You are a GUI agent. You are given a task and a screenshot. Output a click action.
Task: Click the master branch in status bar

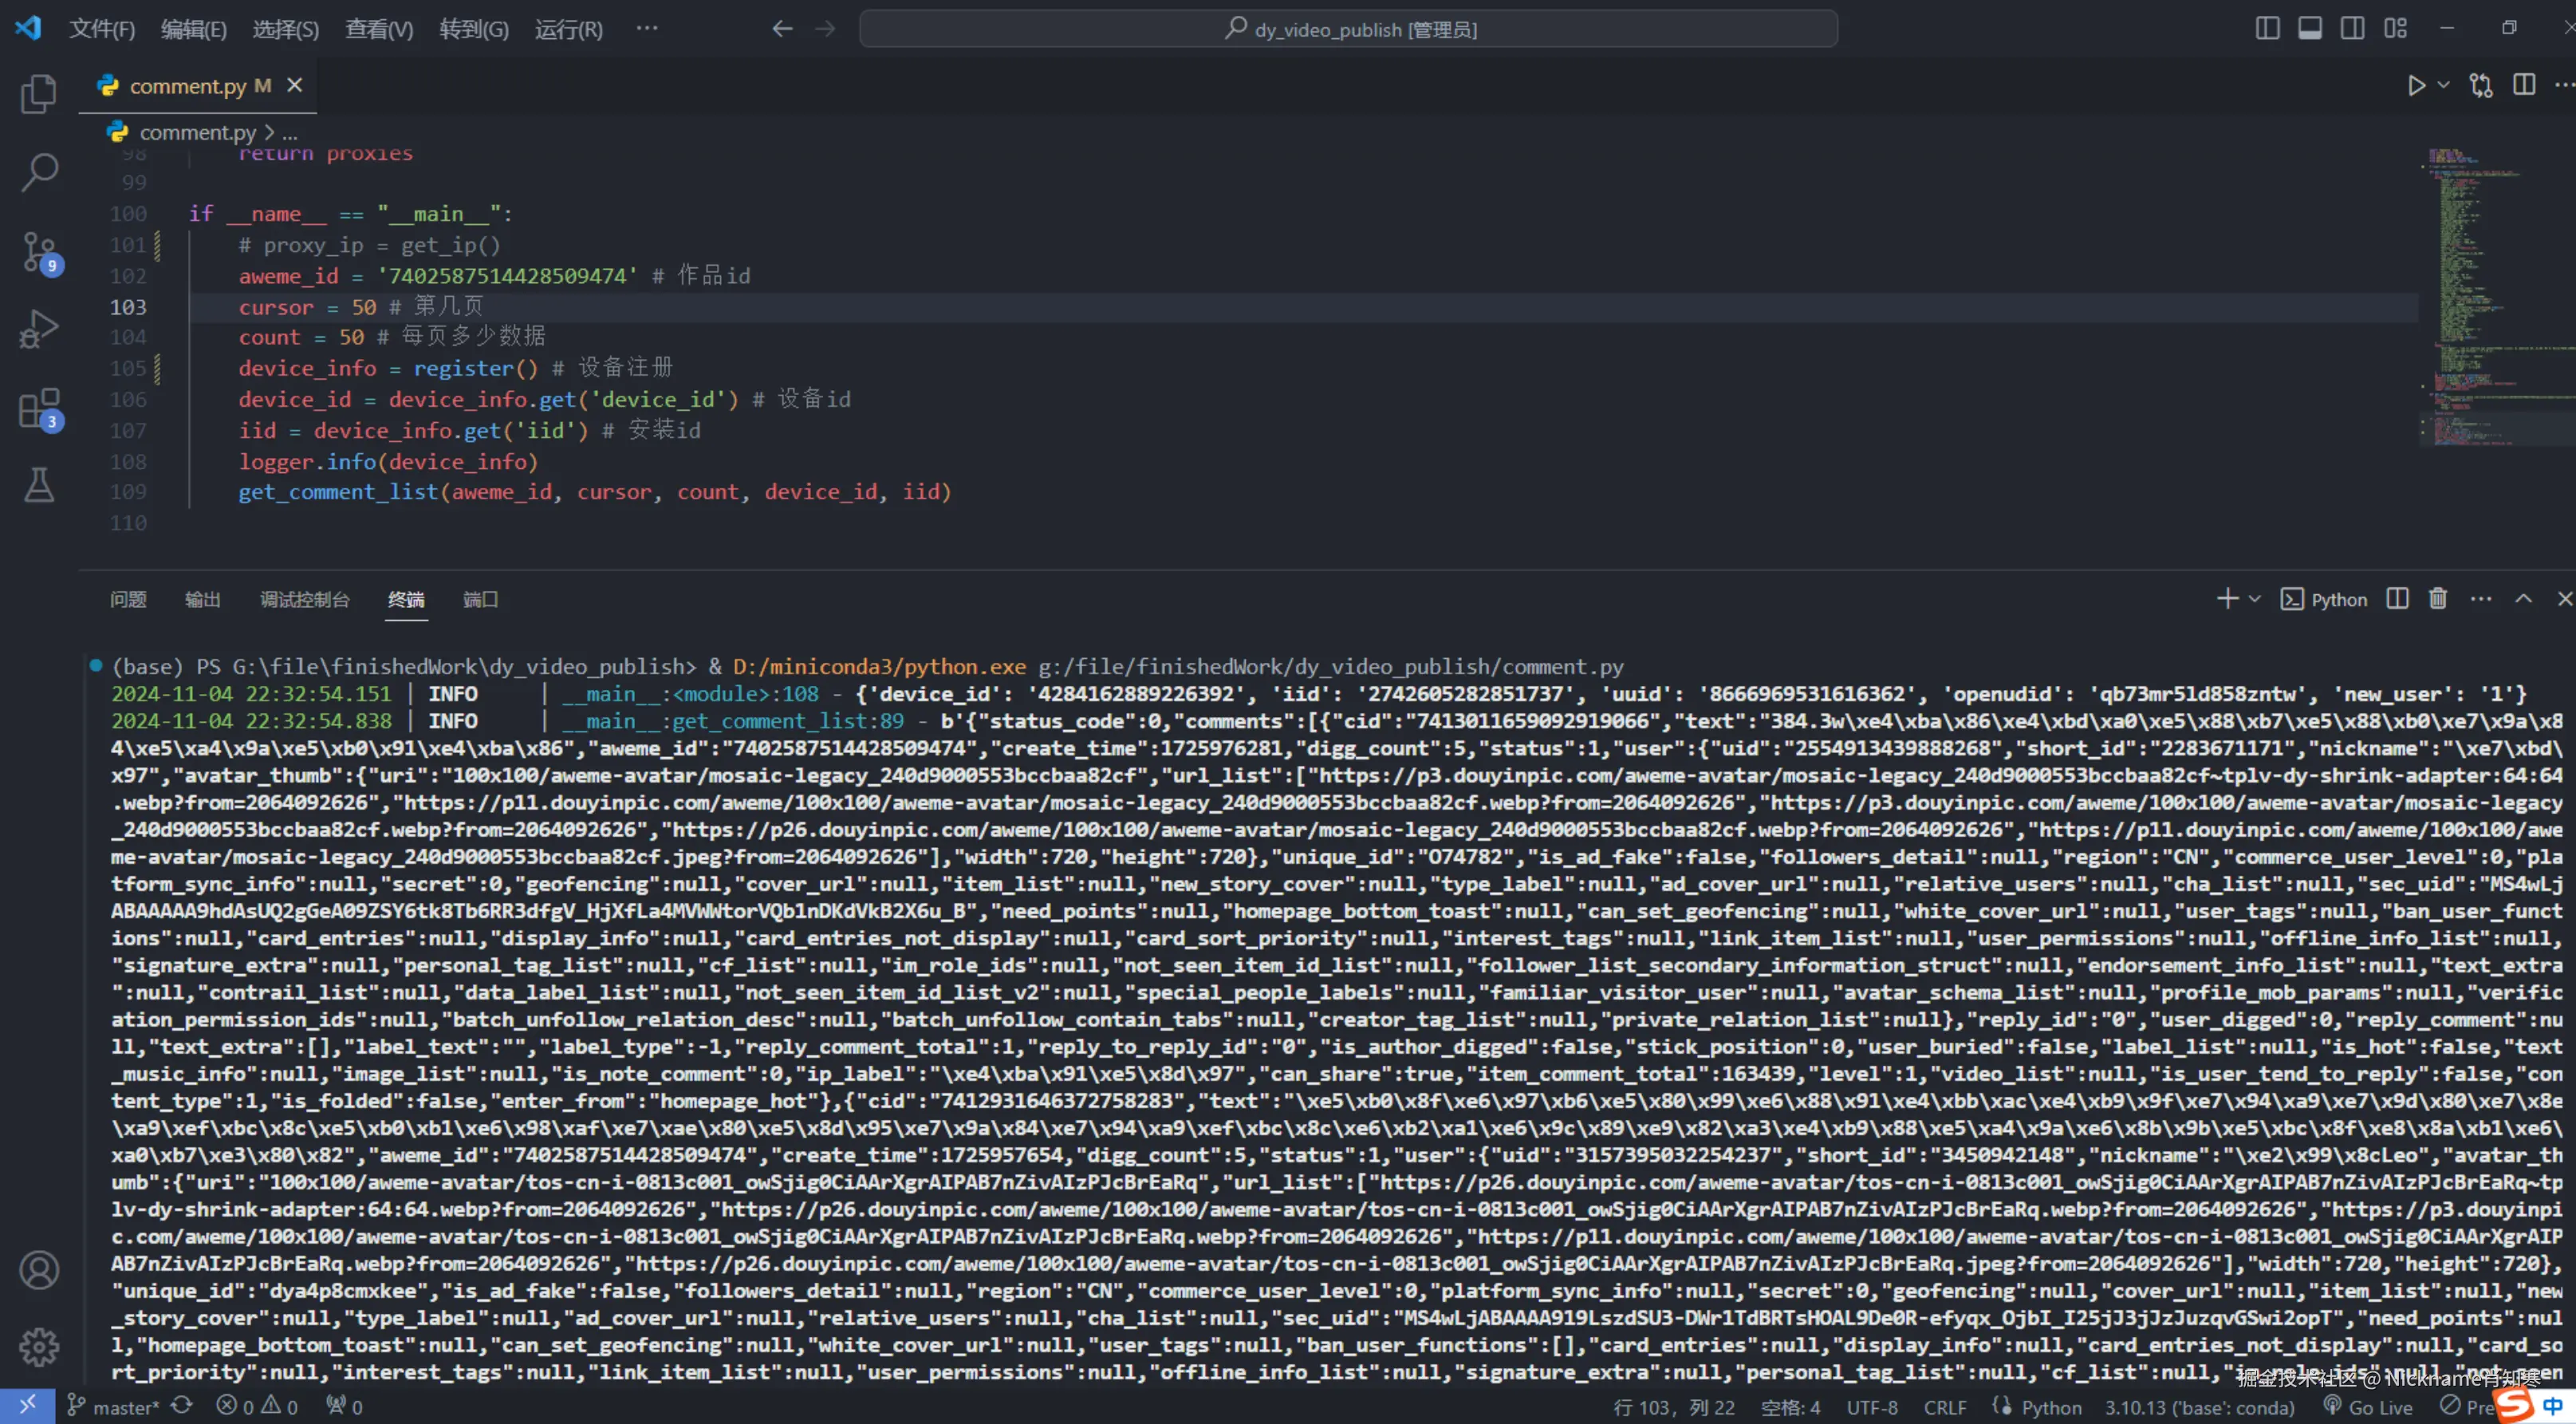pyautogui.click(x=115, y=1407)
